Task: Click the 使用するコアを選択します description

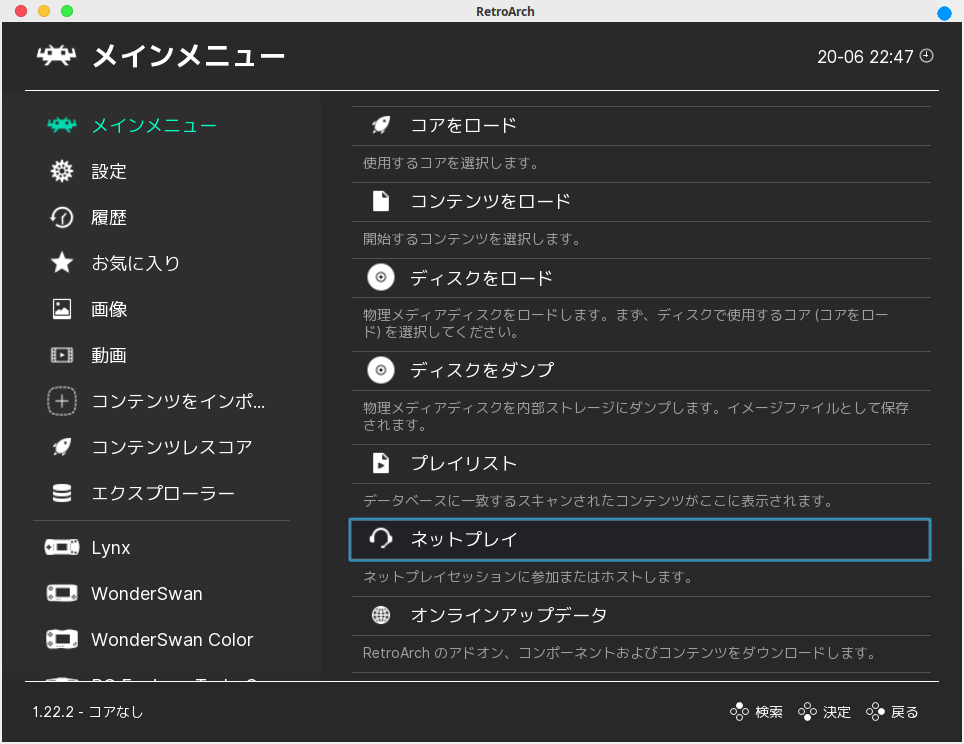Action: click(x=451, y=163)
